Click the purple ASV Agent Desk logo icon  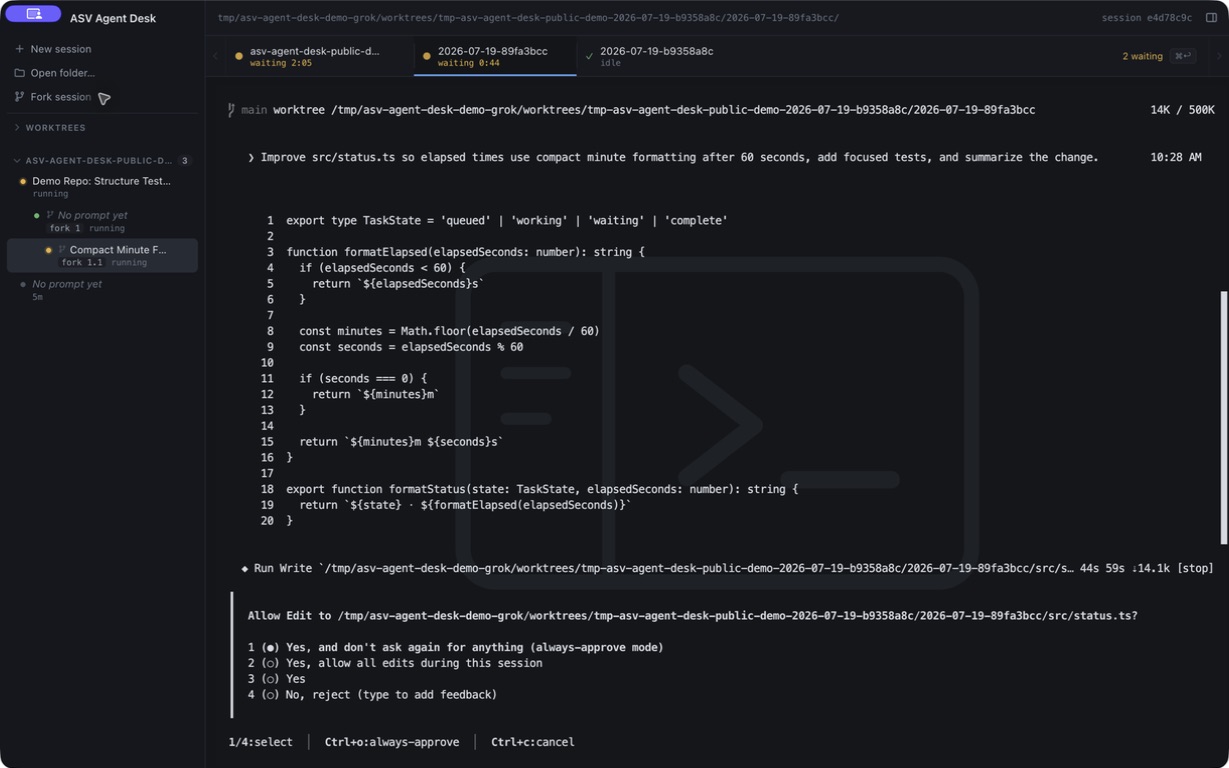point(33,14)
